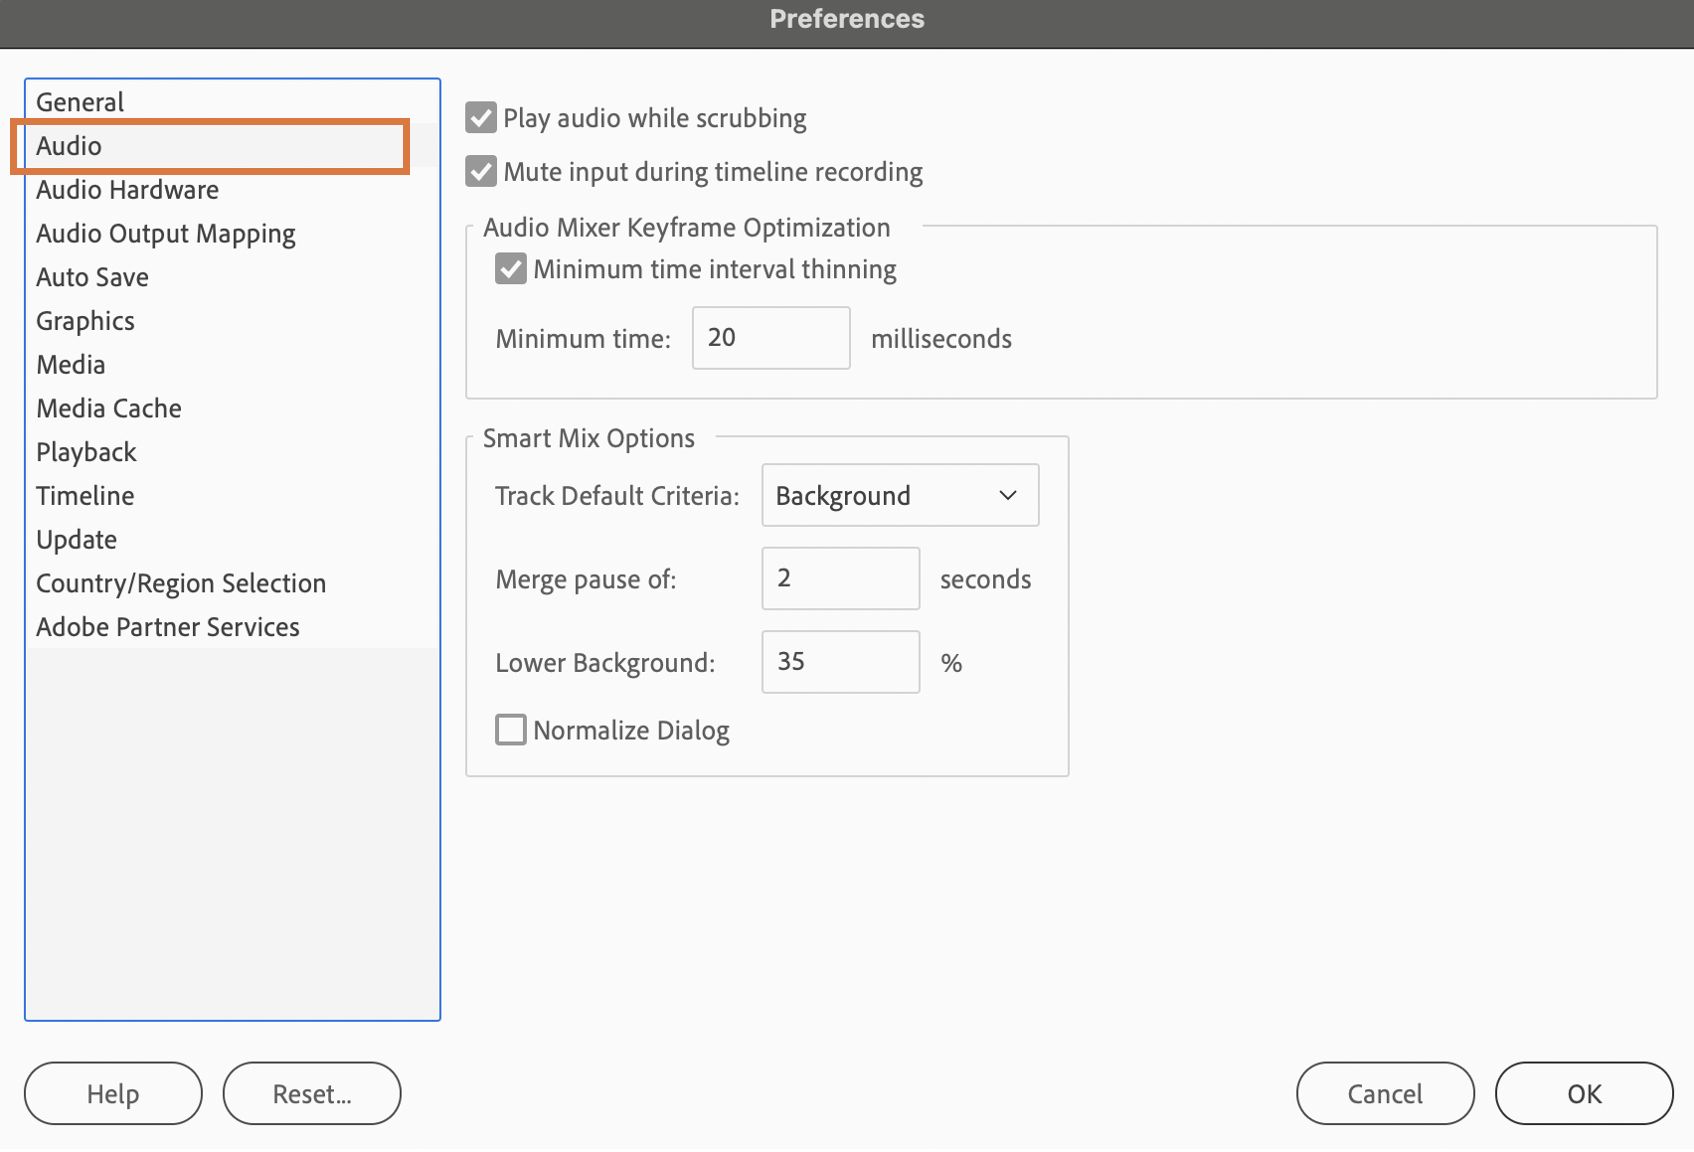Select General in the preferences list

pos(80,102)
